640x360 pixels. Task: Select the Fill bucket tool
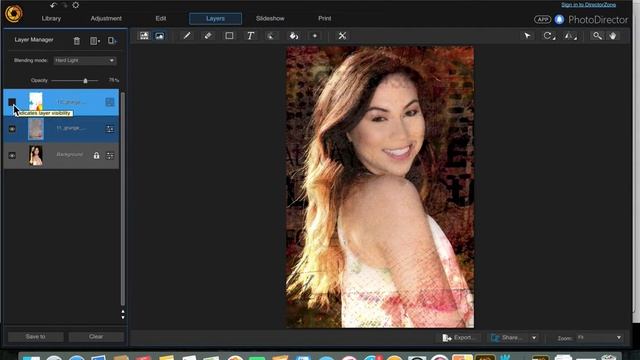click(x=294, y=36)
